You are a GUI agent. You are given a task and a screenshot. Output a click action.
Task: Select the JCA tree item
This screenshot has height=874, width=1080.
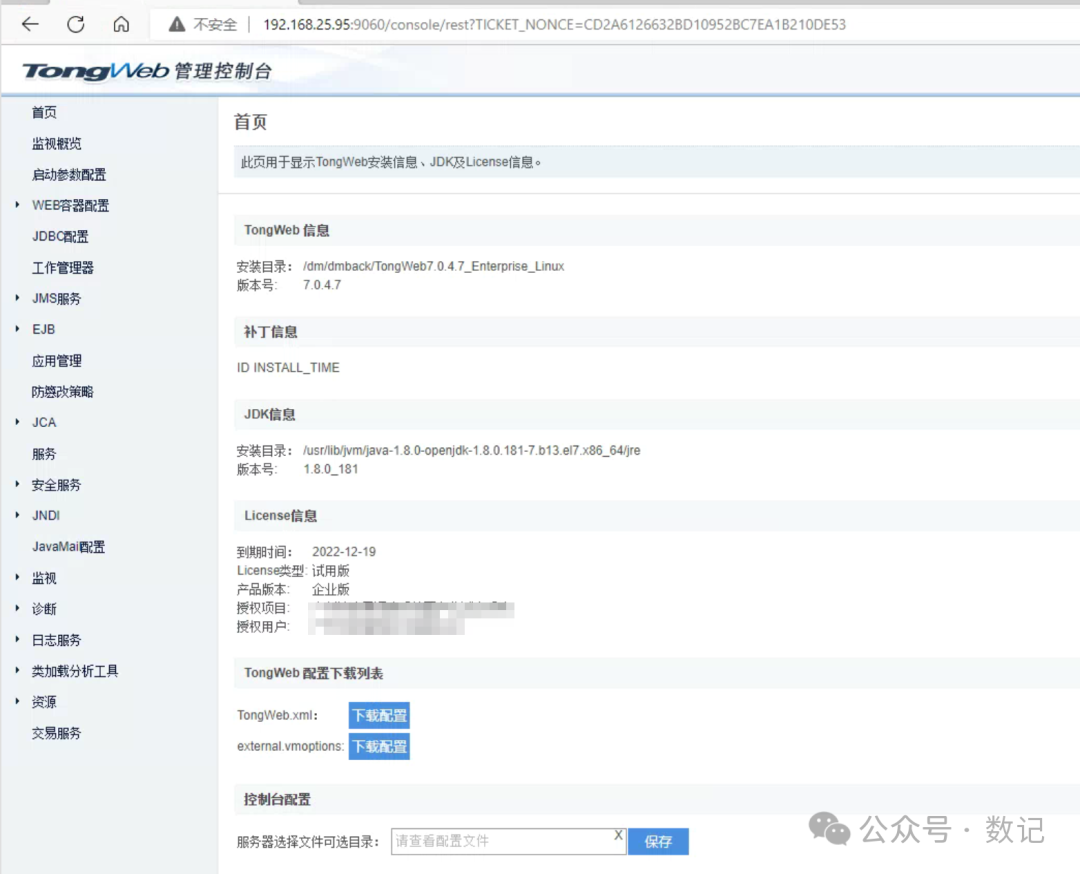44,422
